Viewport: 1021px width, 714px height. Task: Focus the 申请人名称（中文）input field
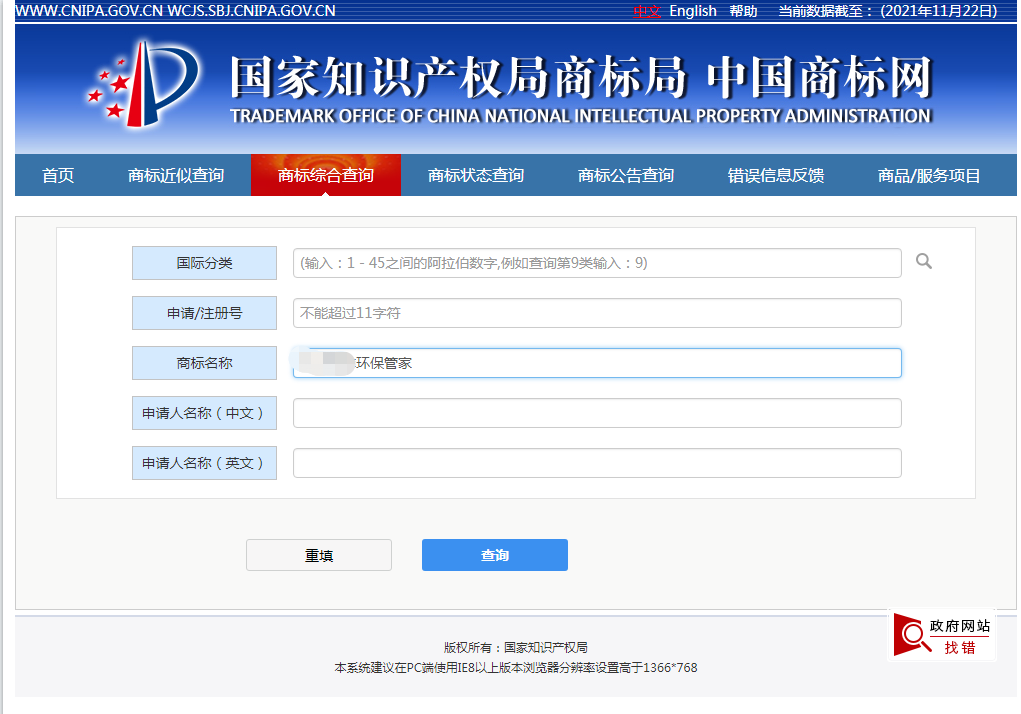click(597, 413)
